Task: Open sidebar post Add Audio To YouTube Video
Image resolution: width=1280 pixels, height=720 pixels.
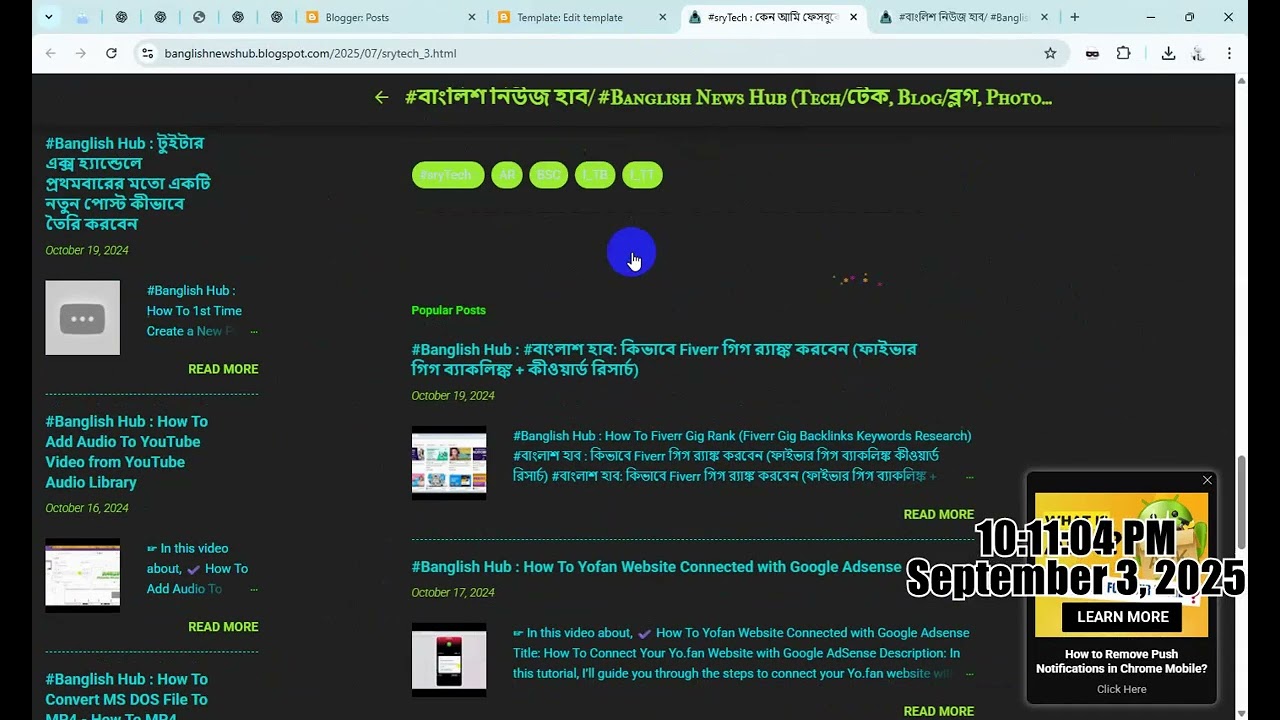Action: pos(126,452)
